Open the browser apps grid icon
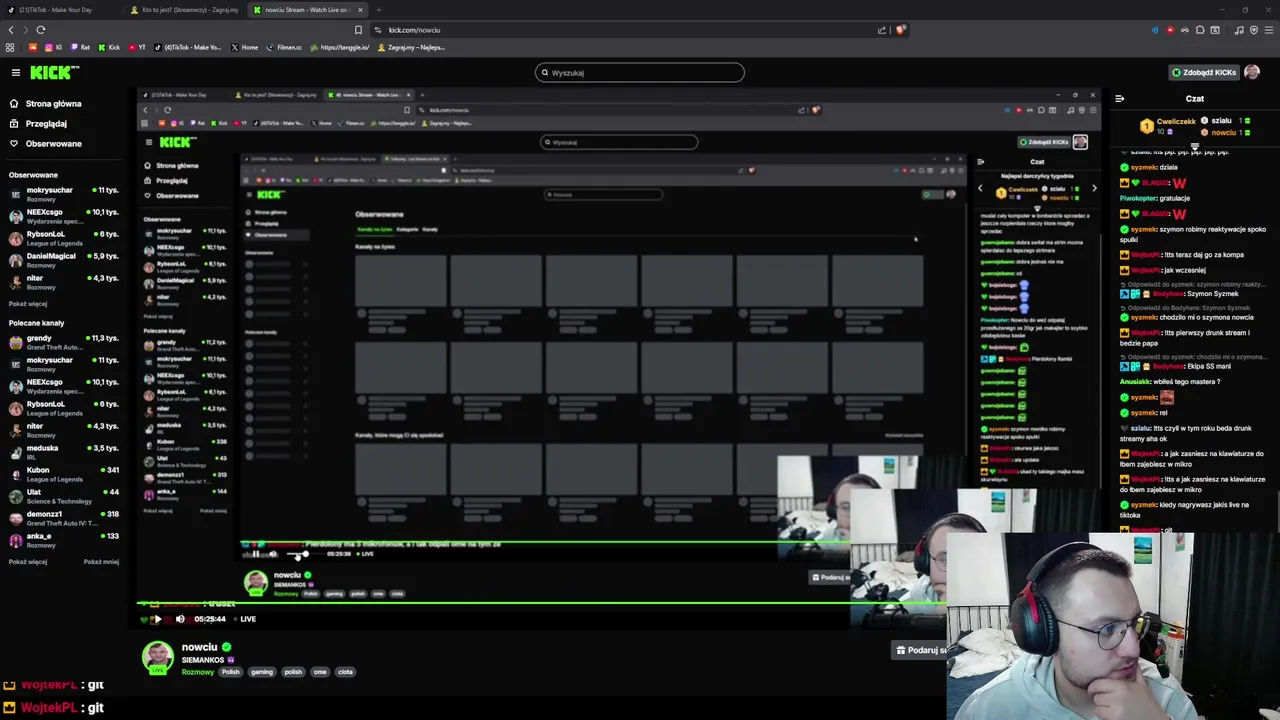The width and height of the screenshot is (1280, 720). 10,47
